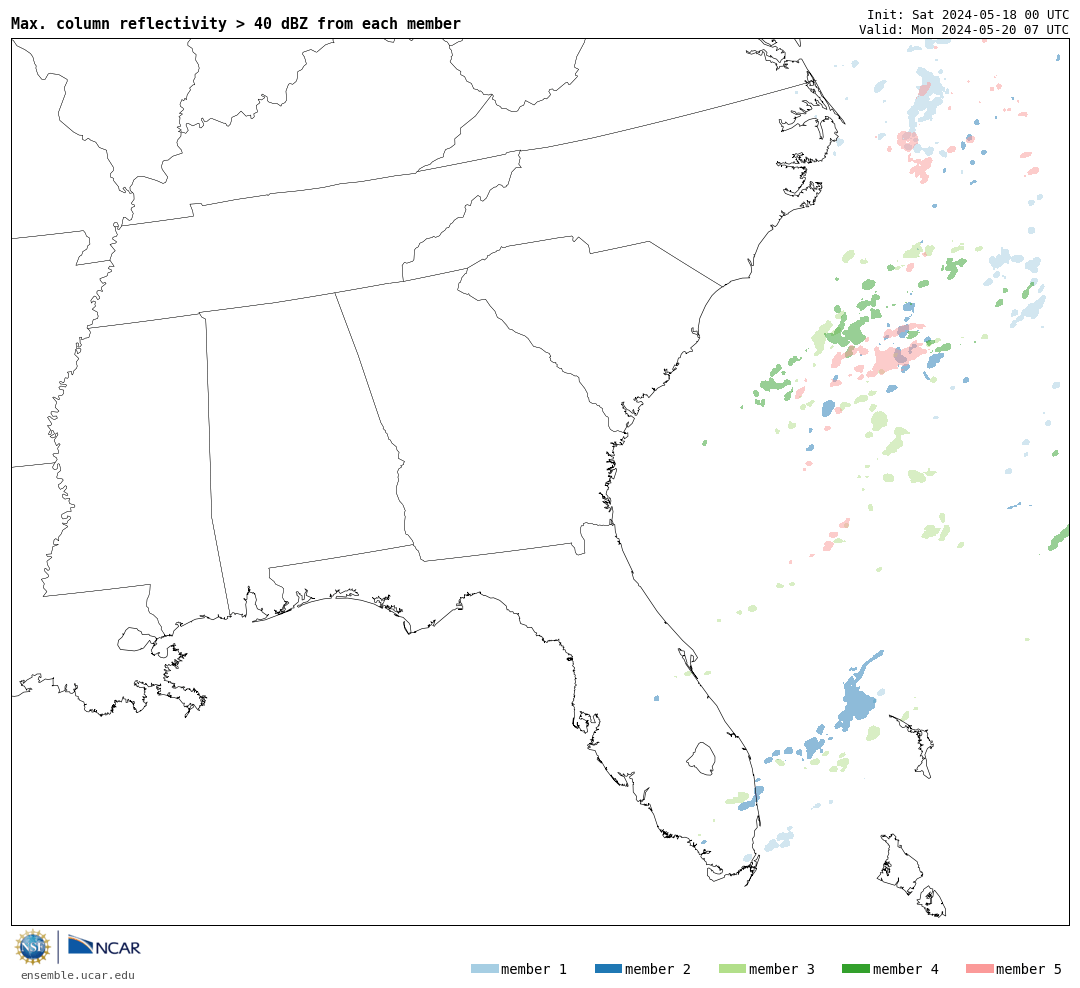Click the 'Valid: Mon 2024-05-20 07 UTC' text

tap(964, 30)
